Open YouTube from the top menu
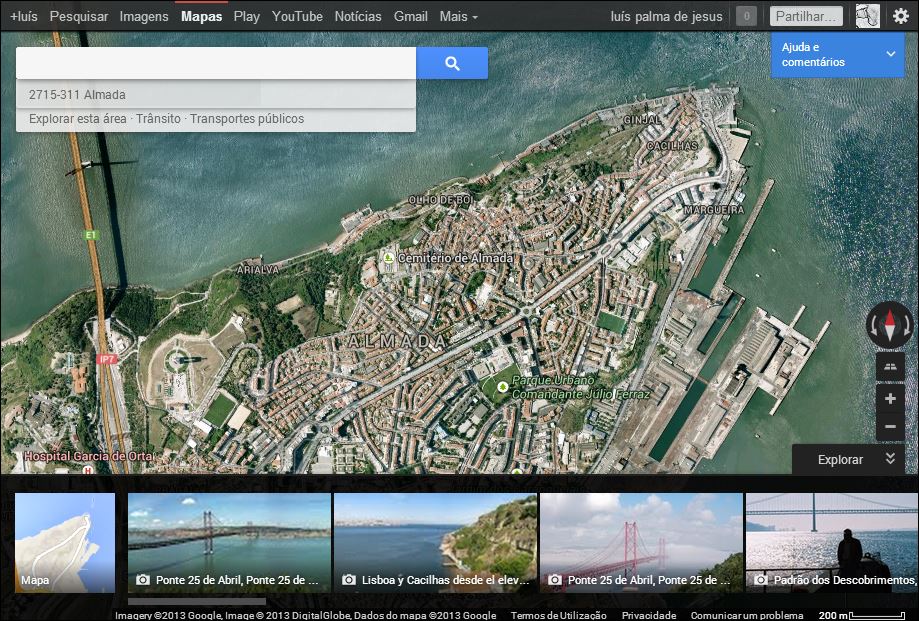Screen dimensions: 919x621 point(296,15)
